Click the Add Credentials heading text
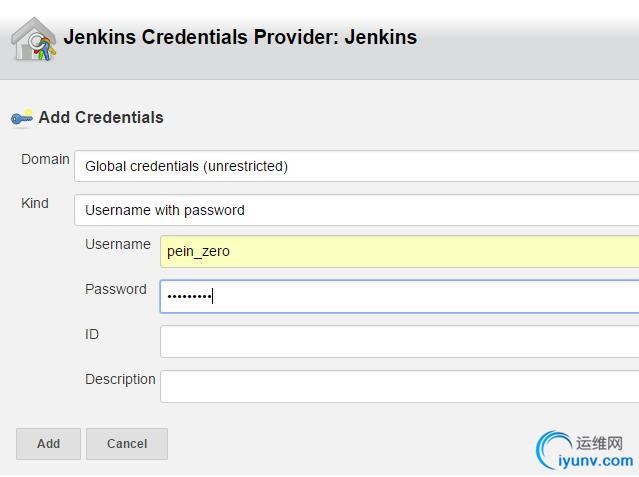This screenshot has width=639, height=477. pos(101,117)
